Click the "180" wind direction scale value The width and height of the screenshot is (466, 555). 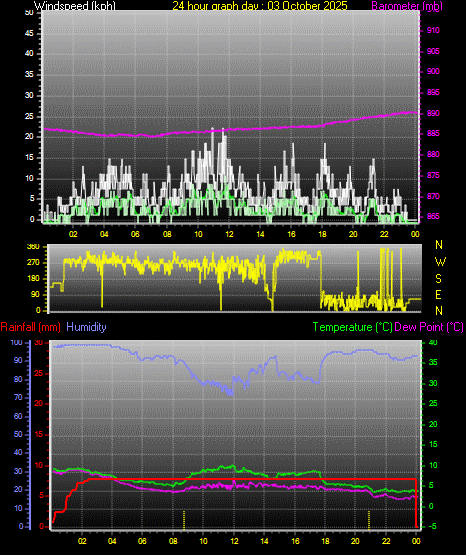[33, 279]
